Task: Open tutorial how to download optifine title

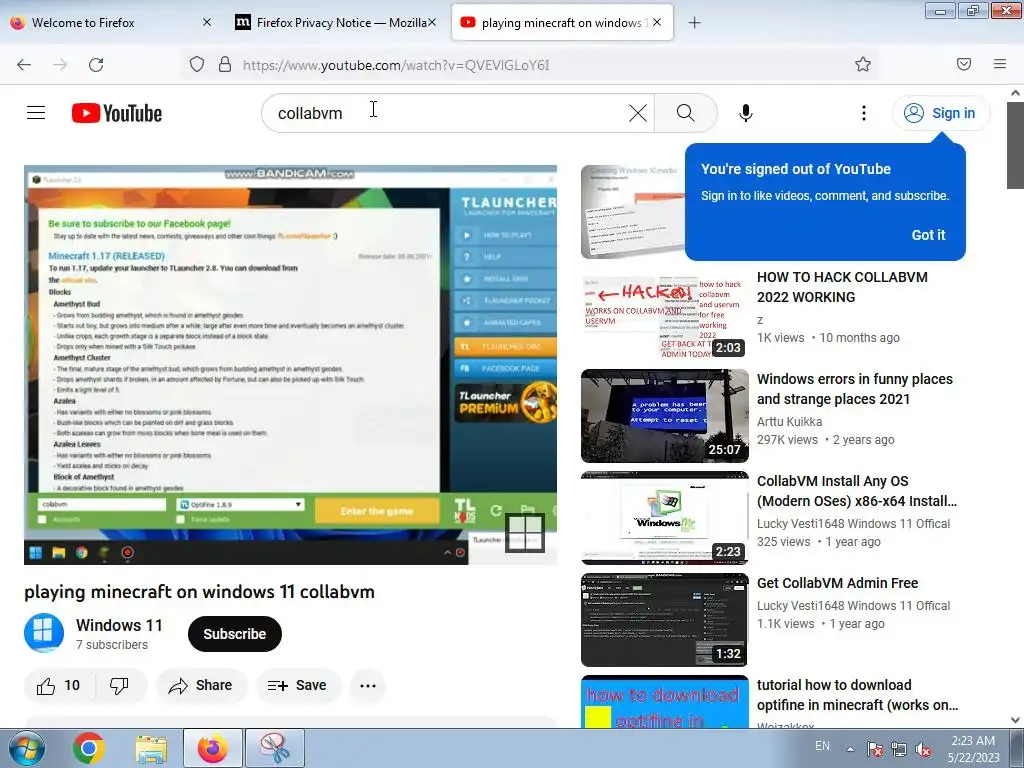Action: (857, 695)
